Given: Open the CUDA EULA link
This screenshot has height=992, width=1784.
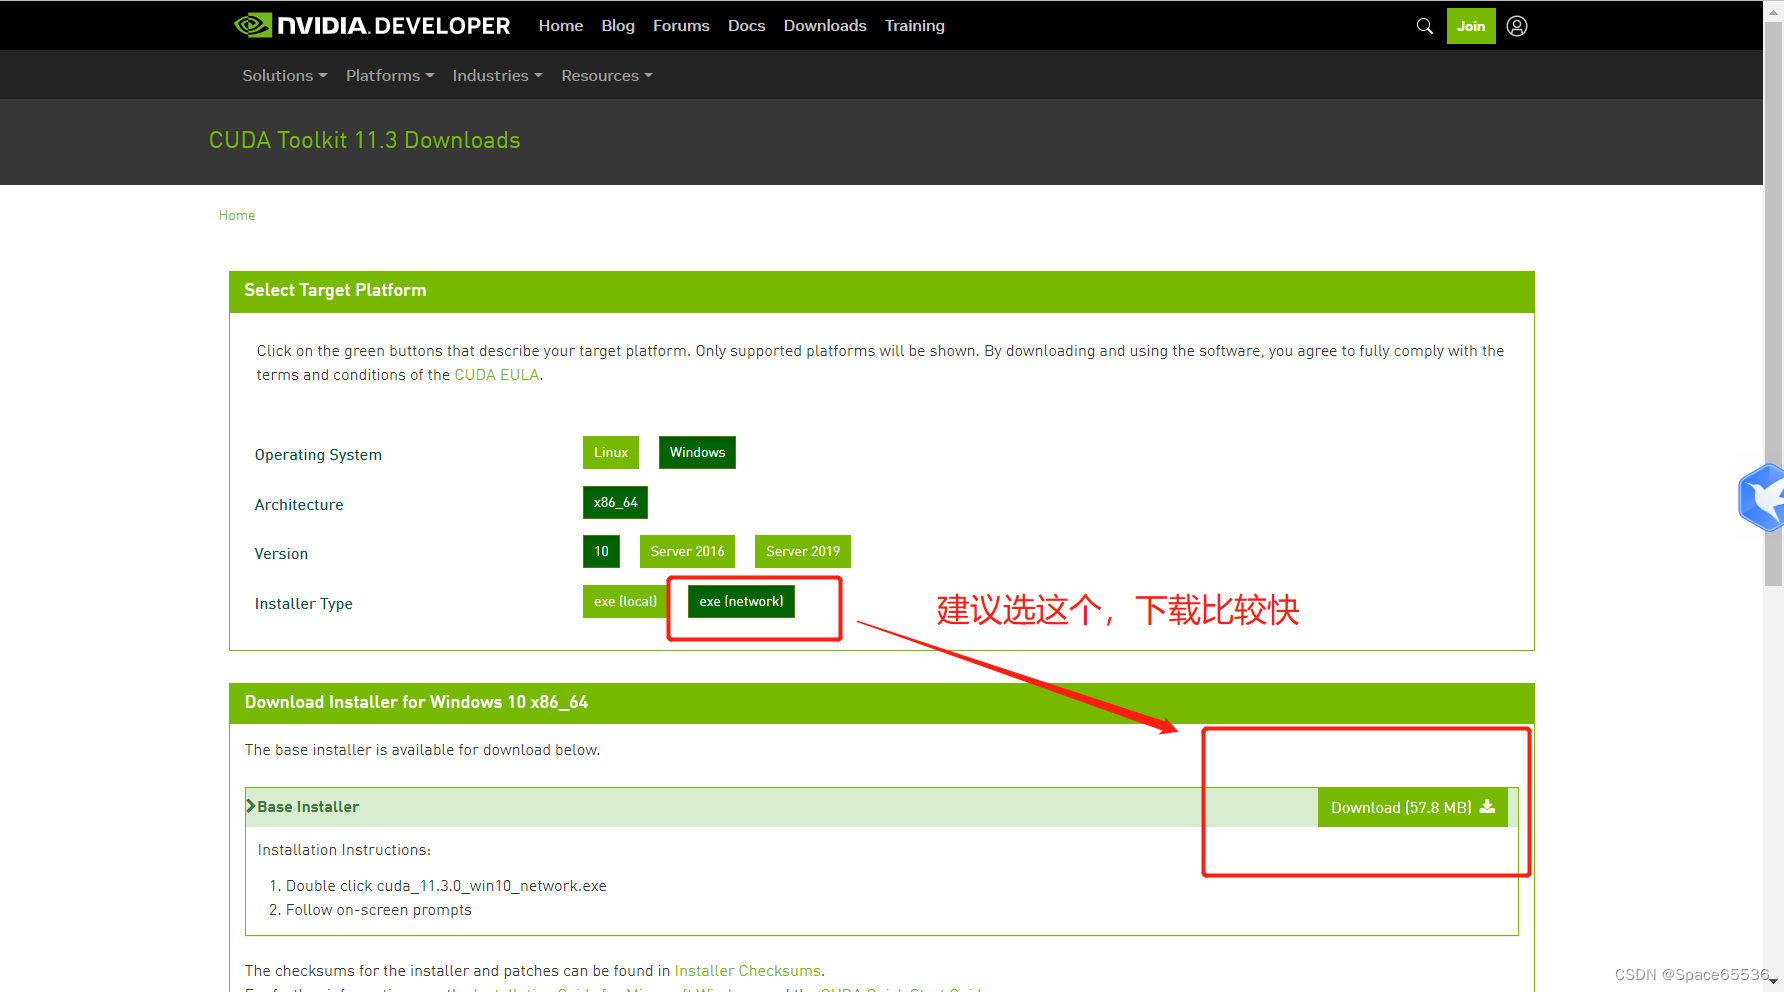Looking at the screenshot, I should 497,375.
